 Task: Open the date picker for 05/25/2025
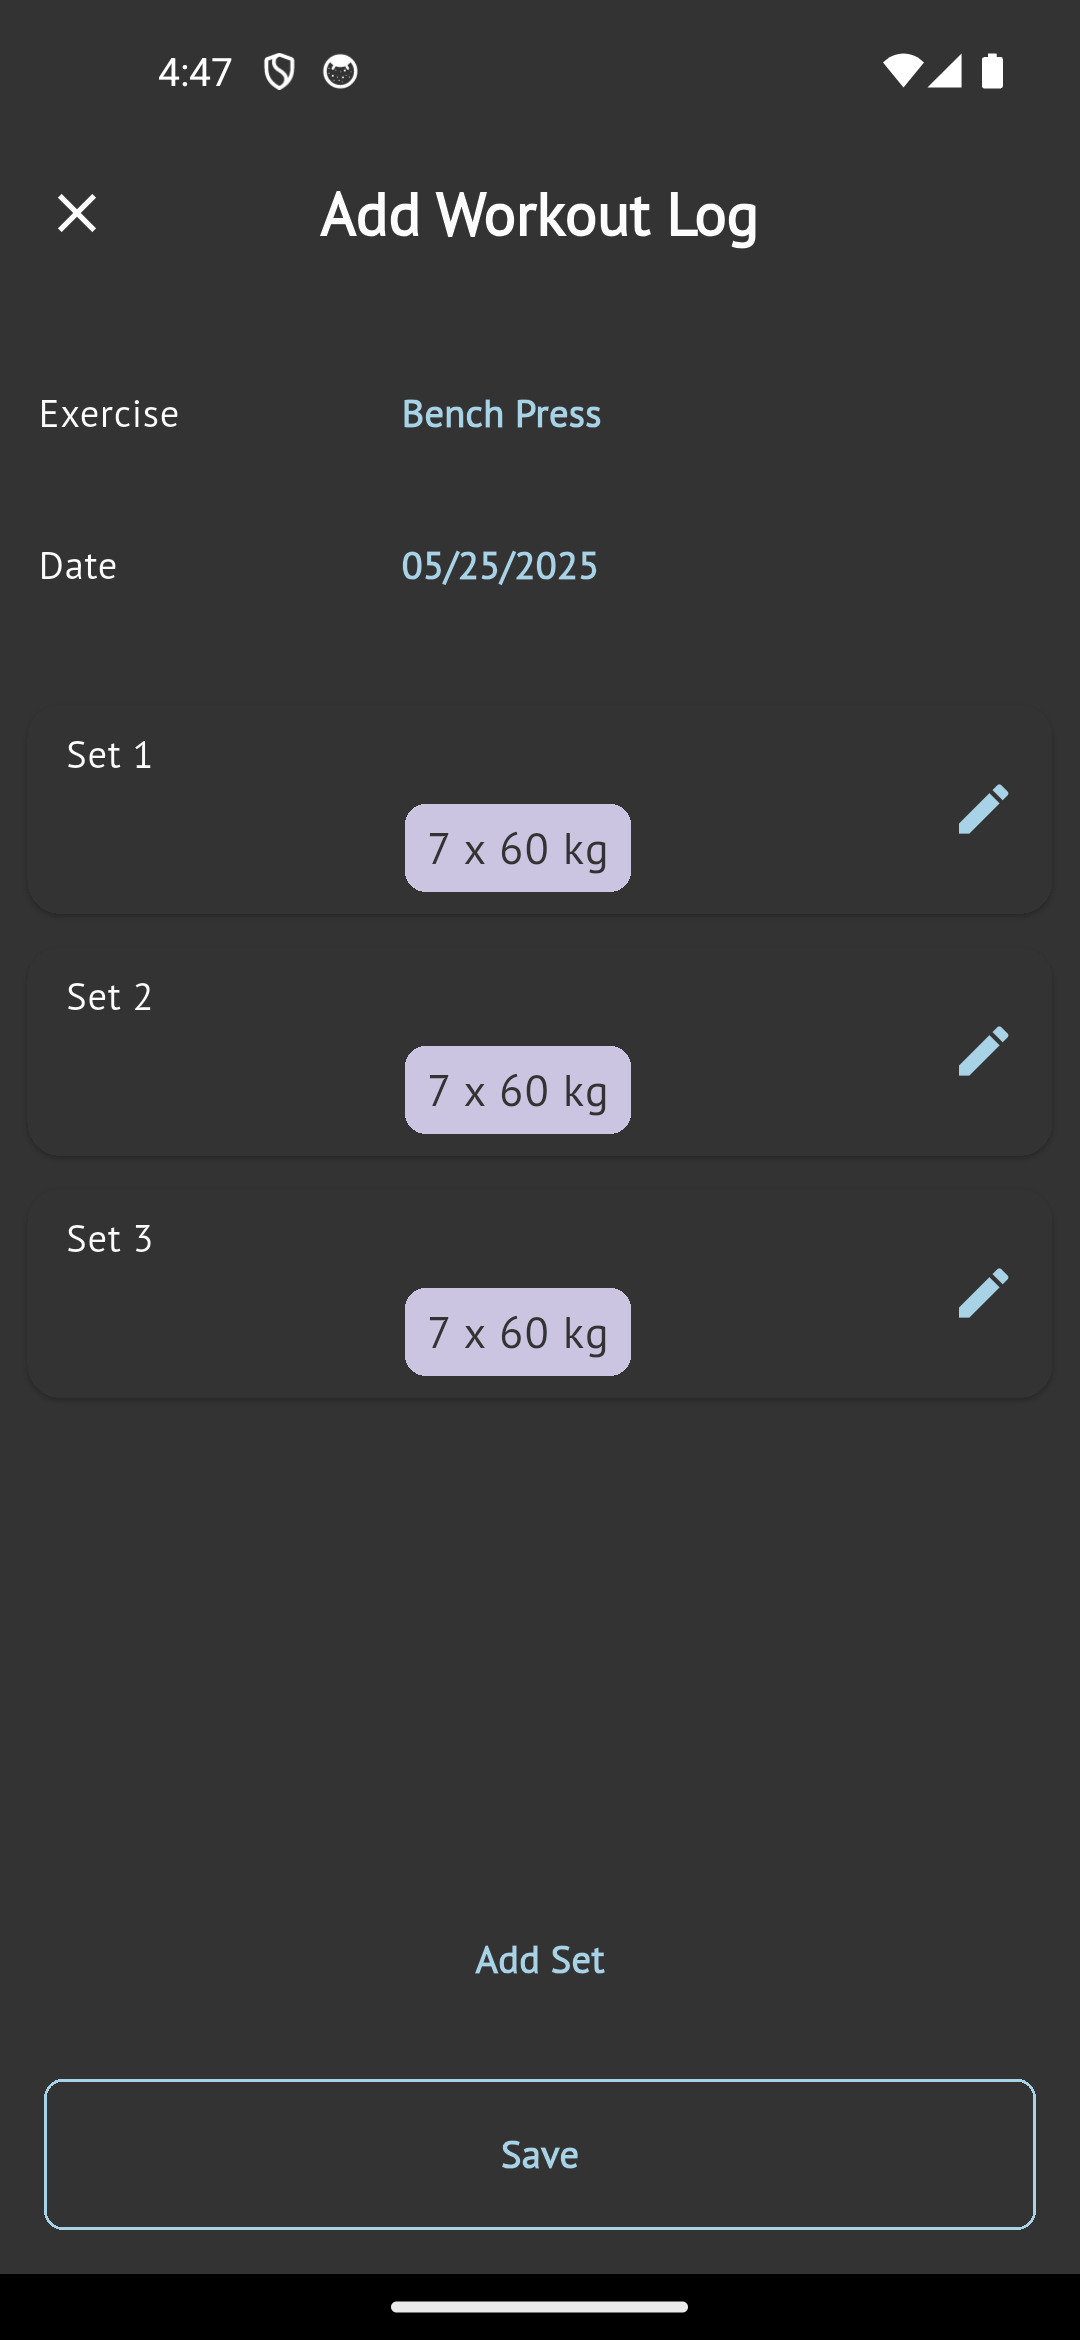(x=500, y=565)
